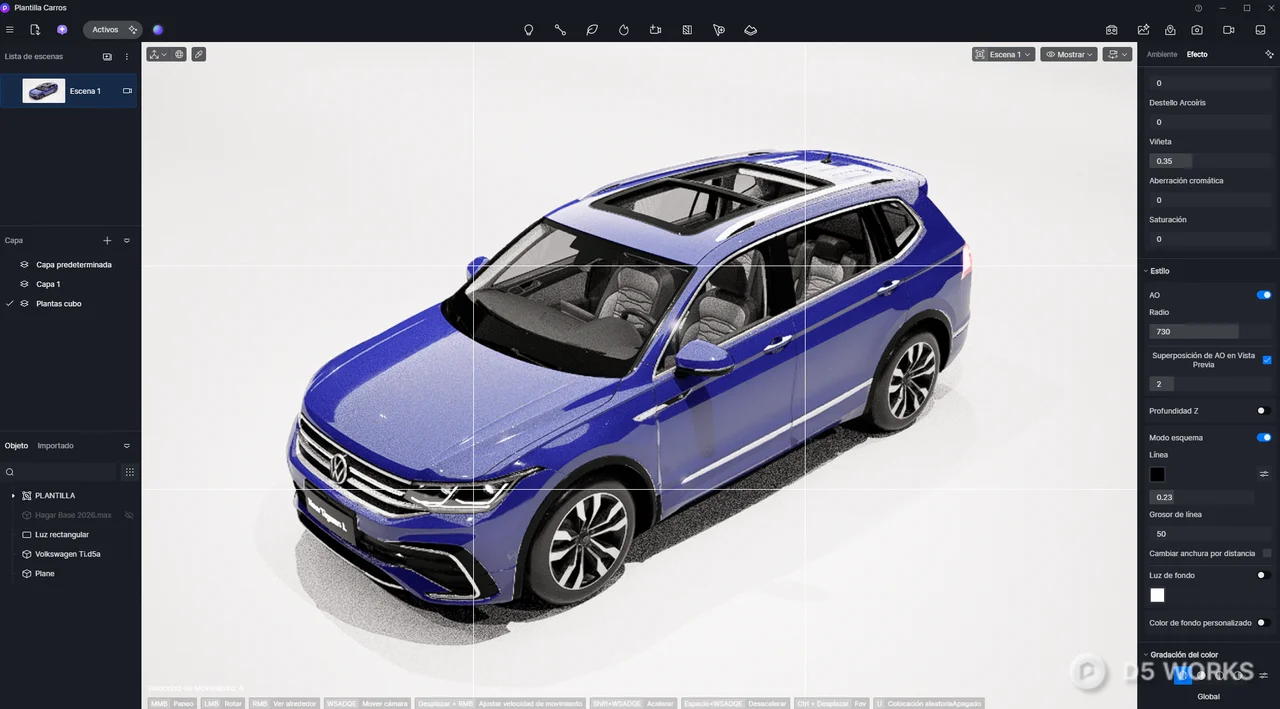Select the section tool icon
The height and width of the screenshot is (709, 1280).
(687, 30)
